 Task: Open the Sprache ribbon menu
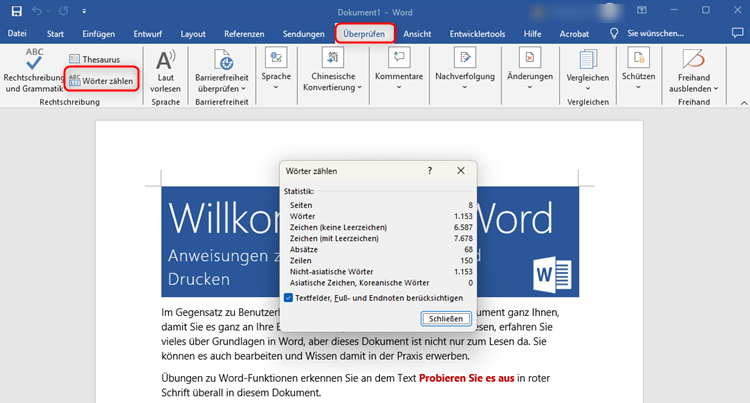pos(276,69)
